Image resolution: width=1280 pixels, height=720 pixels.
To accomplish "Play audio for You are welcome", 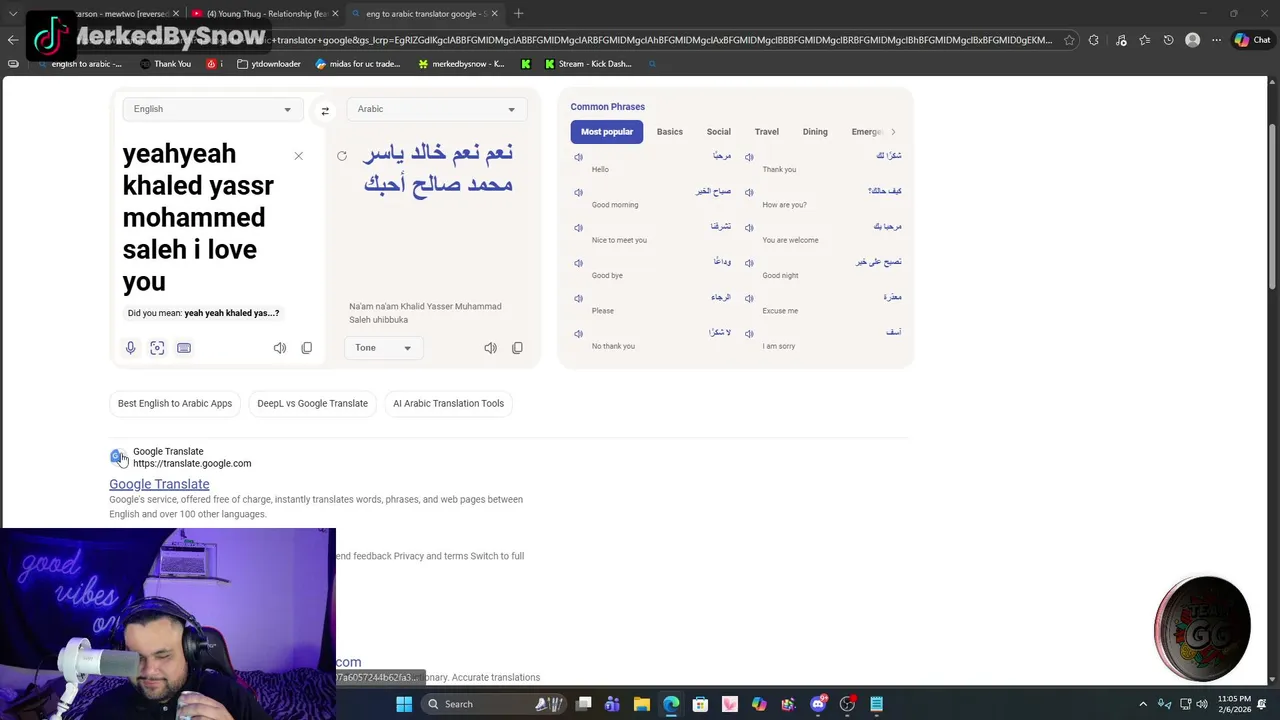I will pyautogui.click(x=749, y=228).
